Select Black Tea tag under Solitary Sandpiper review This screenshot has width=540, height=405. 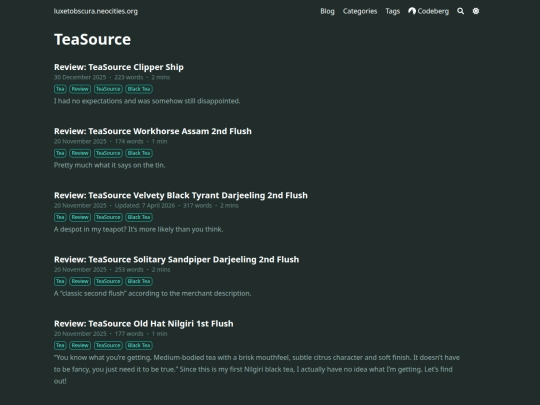139,281
